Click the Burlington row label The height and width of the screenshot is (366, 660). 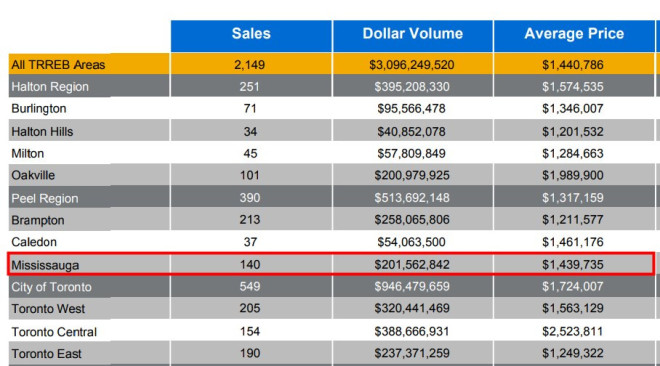tap(39, 109)
